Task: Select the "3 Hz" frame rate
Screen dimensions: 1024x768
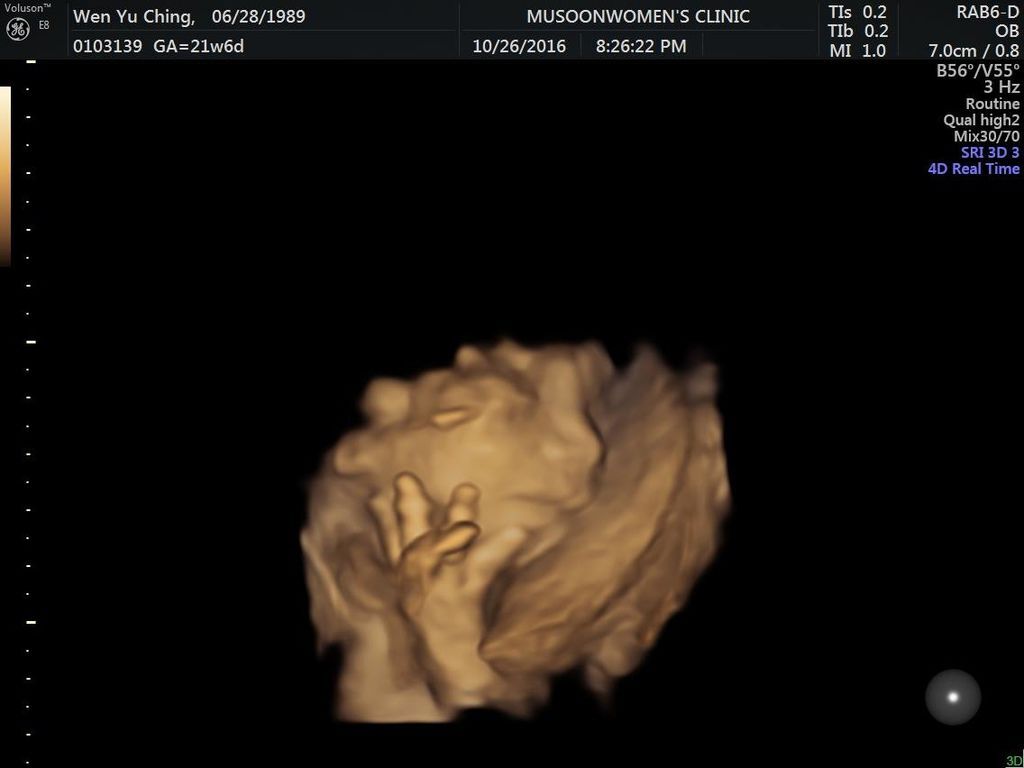Action: [x=1001, y=87]
